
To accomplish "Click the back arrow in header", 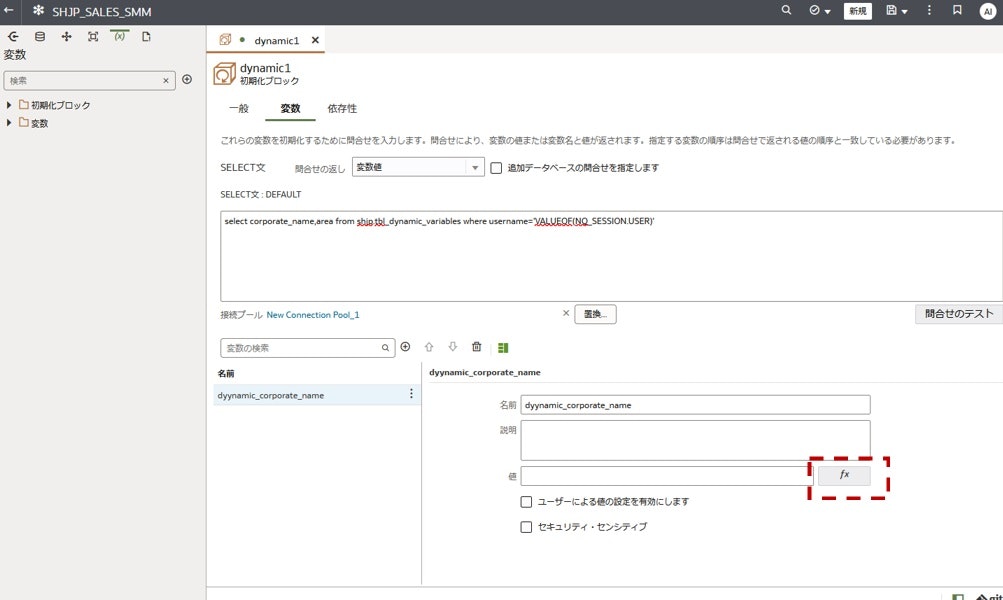I will coord(8,10).
